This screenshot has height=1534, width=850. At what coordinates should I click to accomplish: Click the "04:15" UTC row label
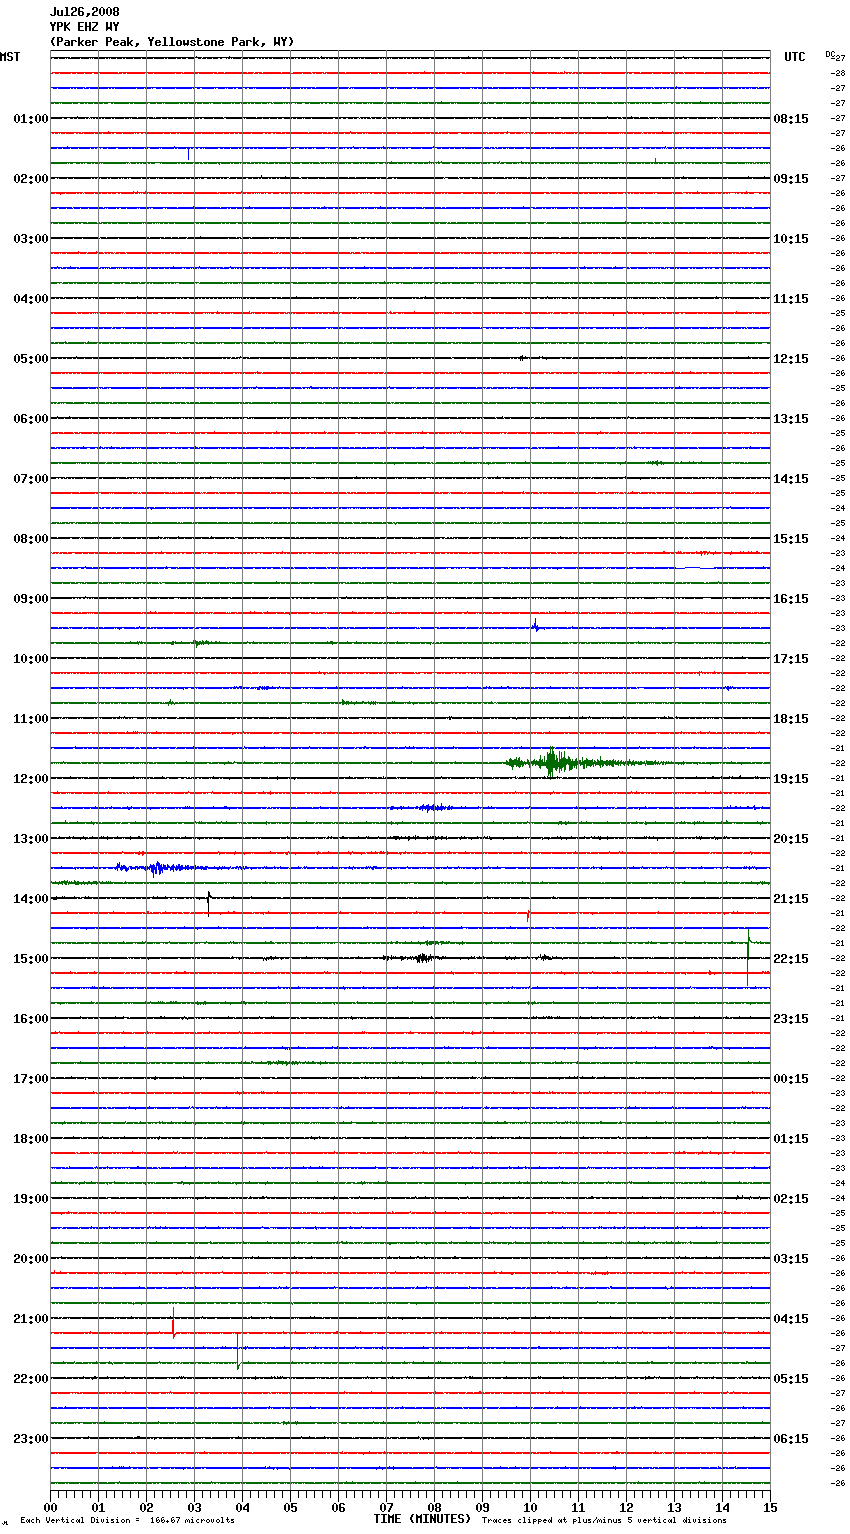(x=791, y=1319)
